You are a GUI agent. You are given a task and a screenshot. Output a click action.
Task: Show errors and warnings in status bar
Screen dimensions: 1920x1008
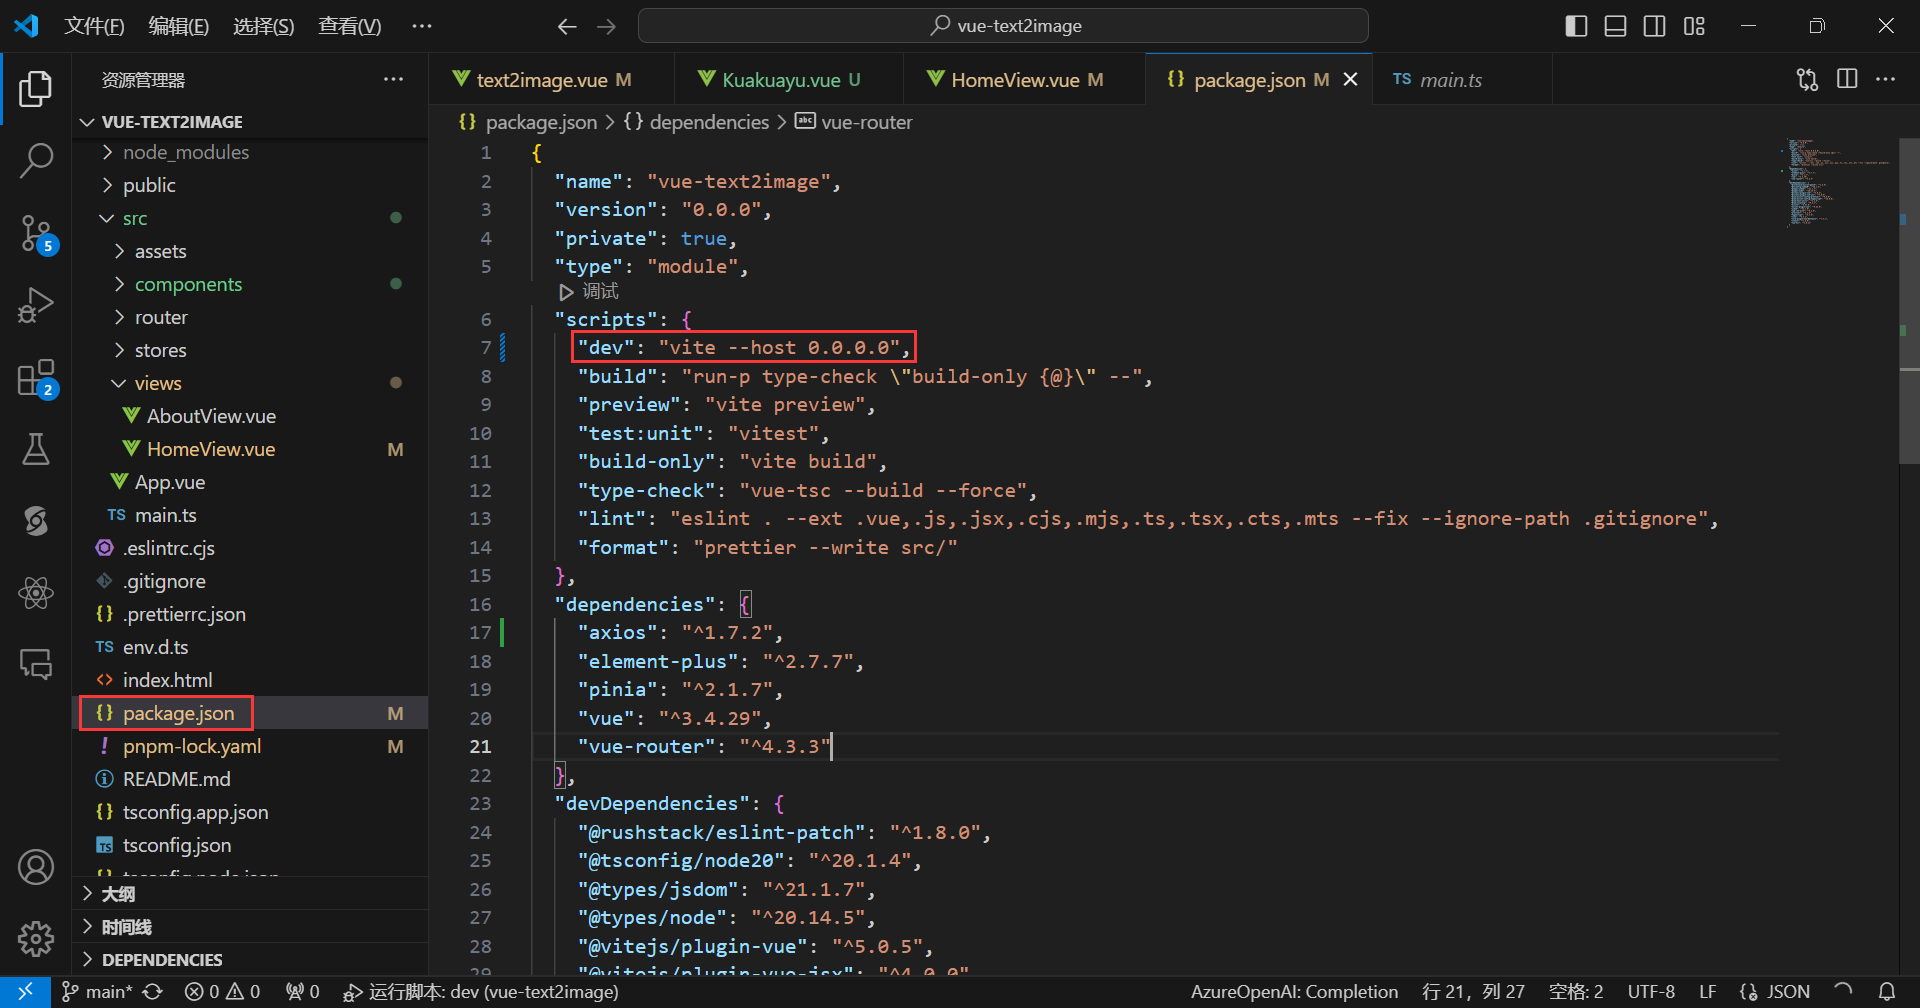222,991
